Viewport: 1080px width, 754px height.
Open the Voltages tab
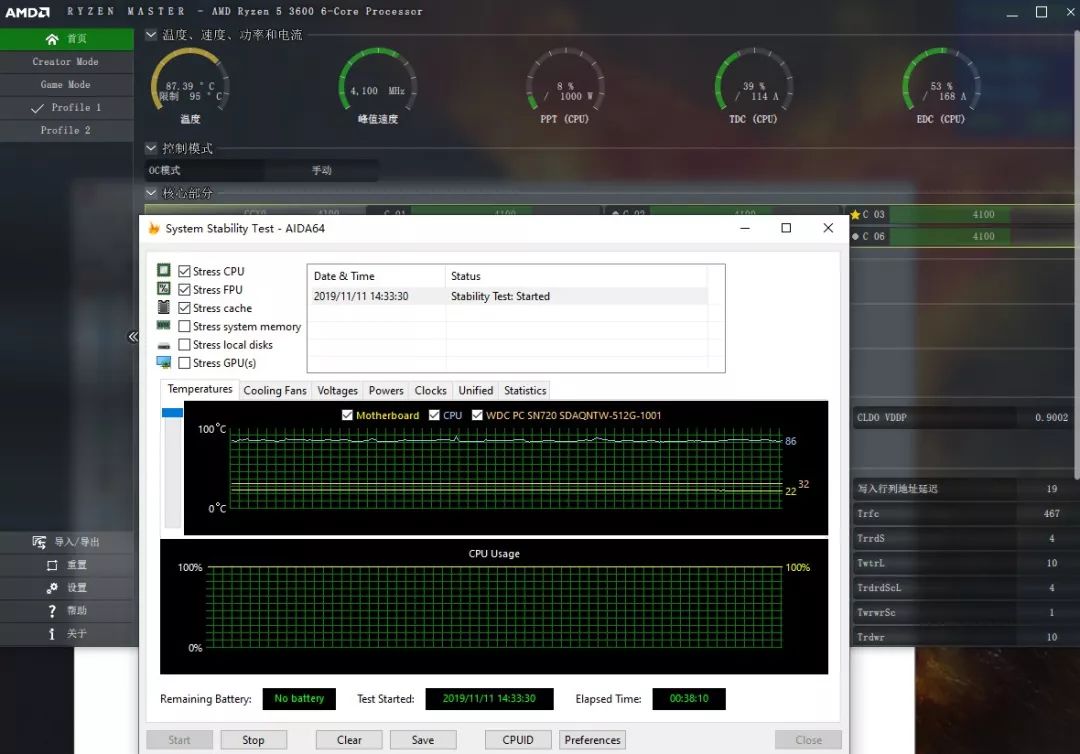point(337,391)
